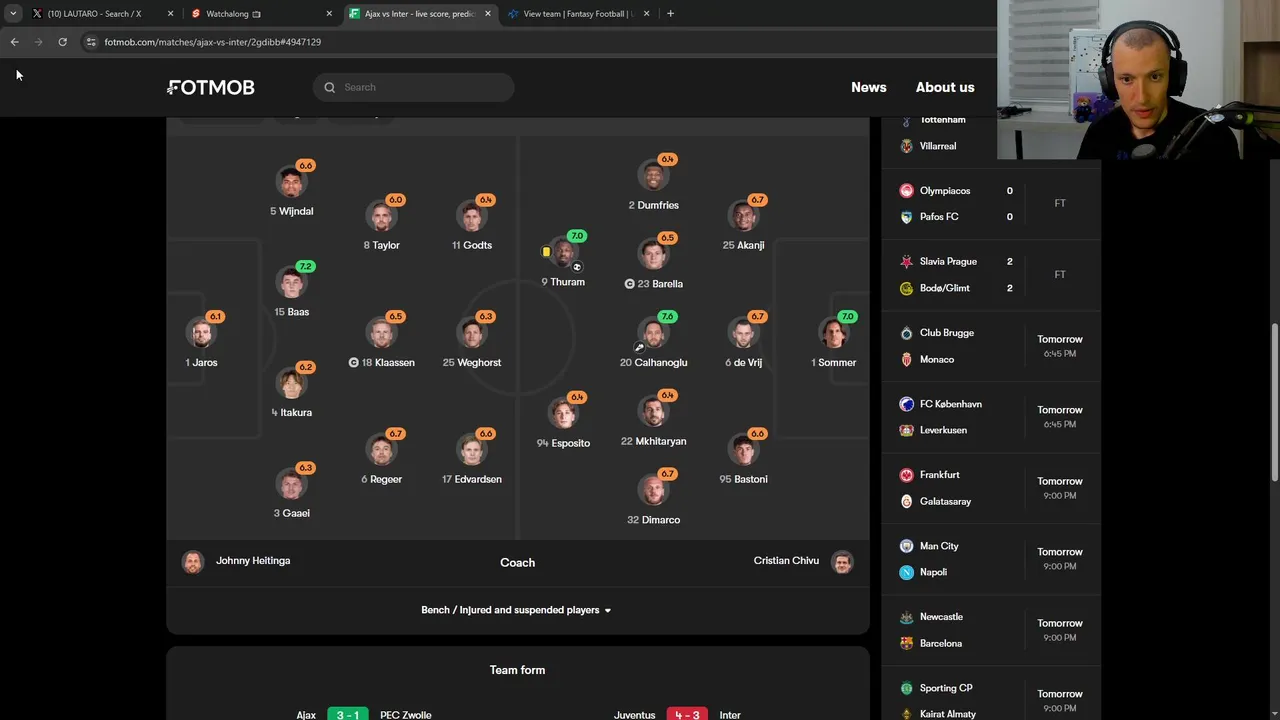Click Johnny Heitinga coach name
Screen dimensions: 1280x720
pyautogui.click(x=253, y=561)
